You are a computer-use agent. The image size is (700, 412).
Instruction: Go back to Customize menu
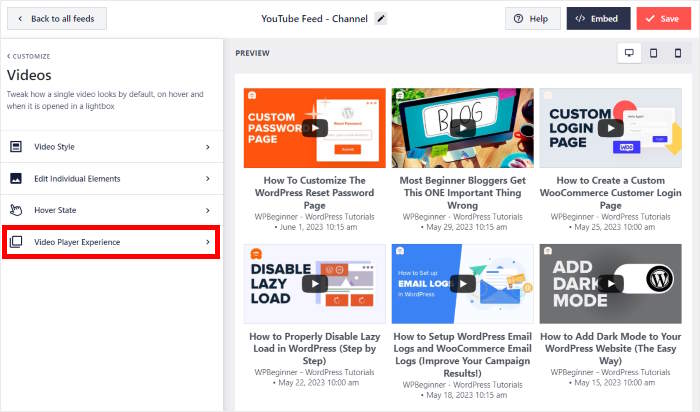point(29,56)
